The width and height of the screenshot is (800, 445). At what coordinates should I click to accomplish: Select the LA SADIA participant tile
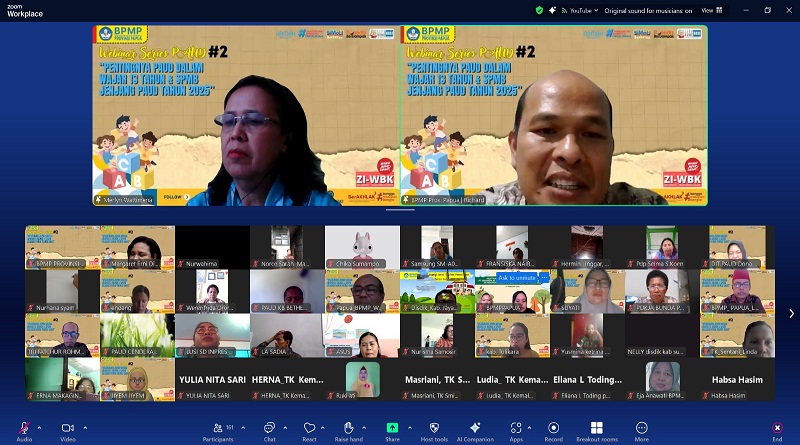click(287, 336)
